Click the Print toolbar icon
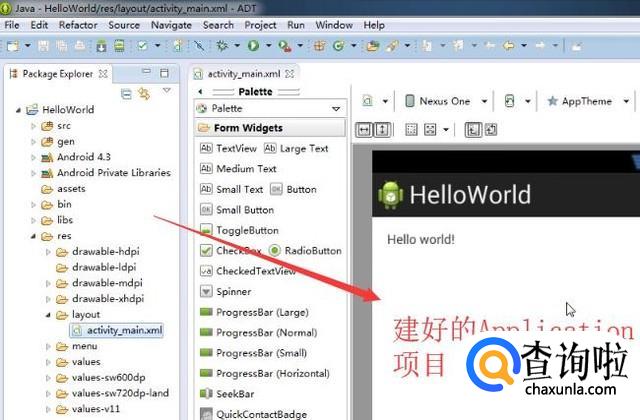The height and width of the screenshot is (420, 640). point(80,46)
